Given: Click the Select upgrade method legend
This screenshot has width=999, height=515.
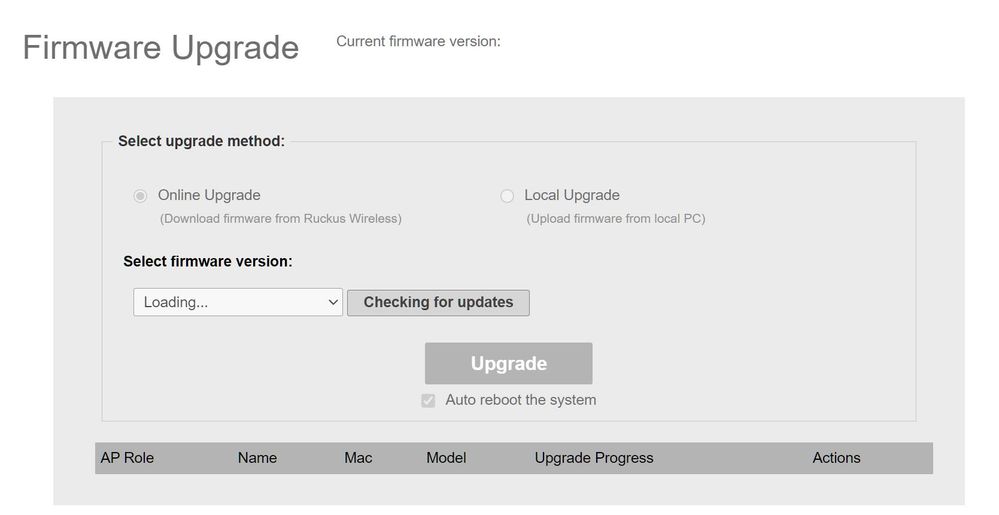Looking at the screenshot, I should pyautogui.click(x=201, y=141).
